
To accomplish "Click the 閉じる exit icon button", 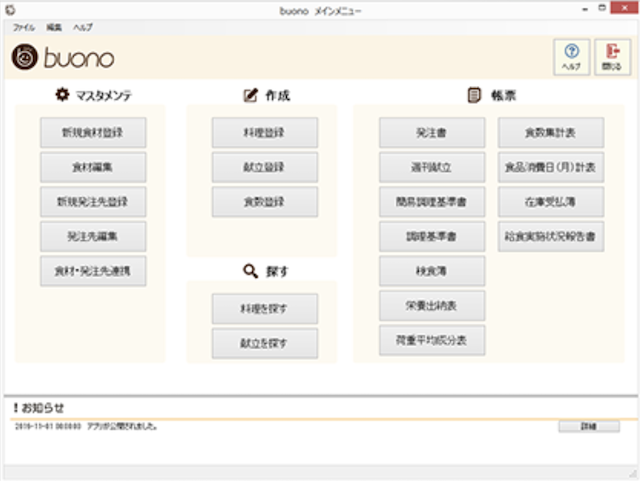I will coord(612,57).
